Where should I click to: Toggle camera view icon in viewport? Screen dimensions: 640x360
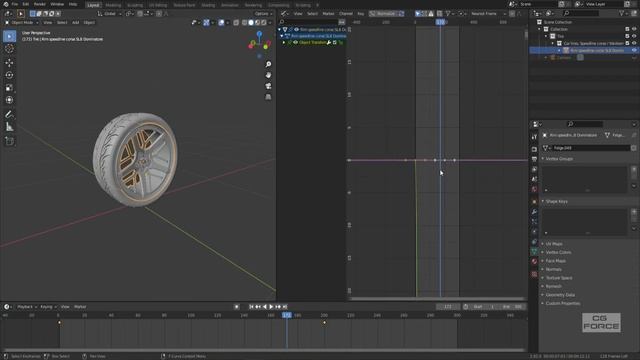coord(268,86)
